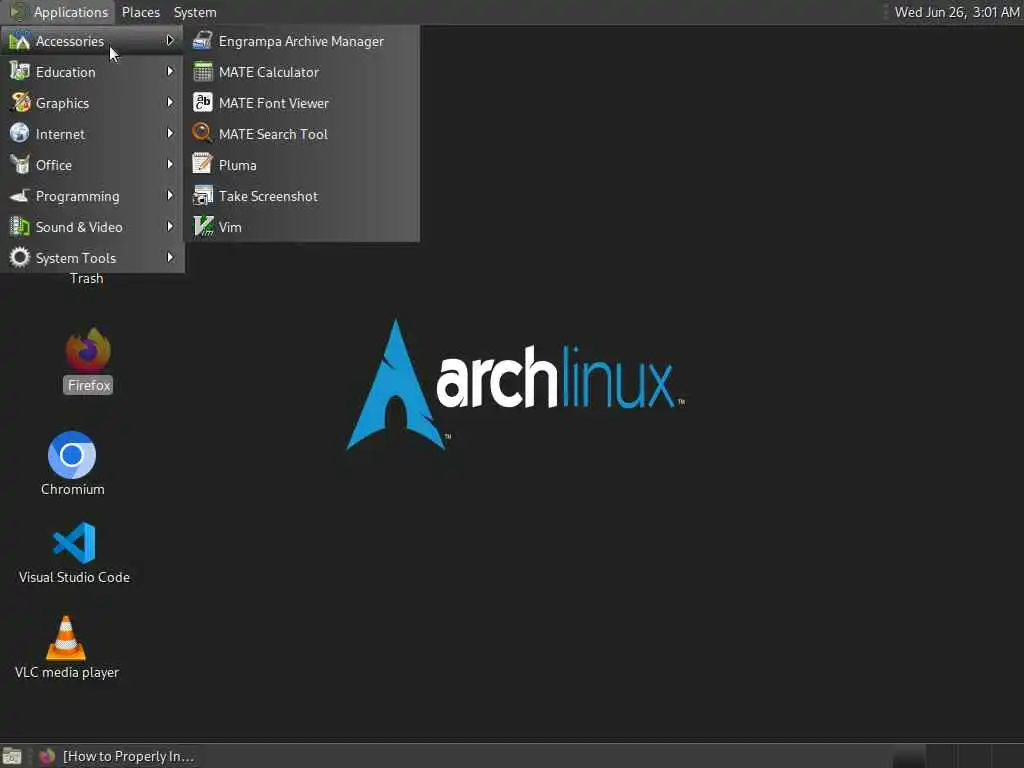
Task: Click the Firefox desktop label
Action: [89, 385]
